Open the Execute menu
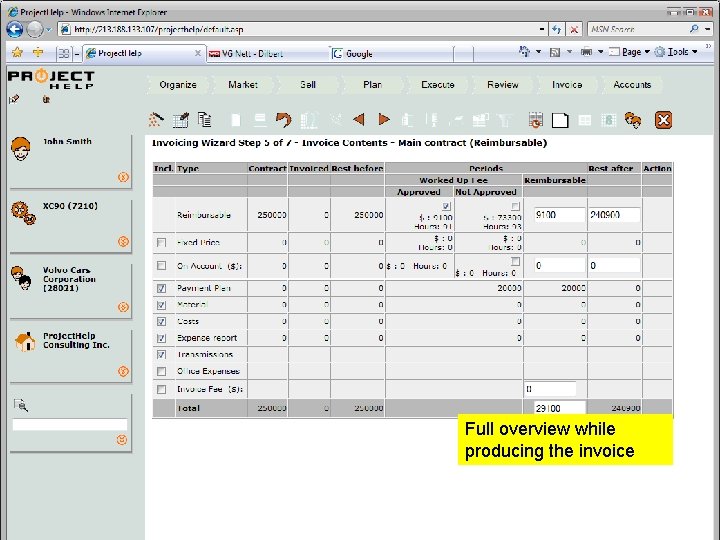This screenshot has height=540, width=720. [x=438, y=84]
